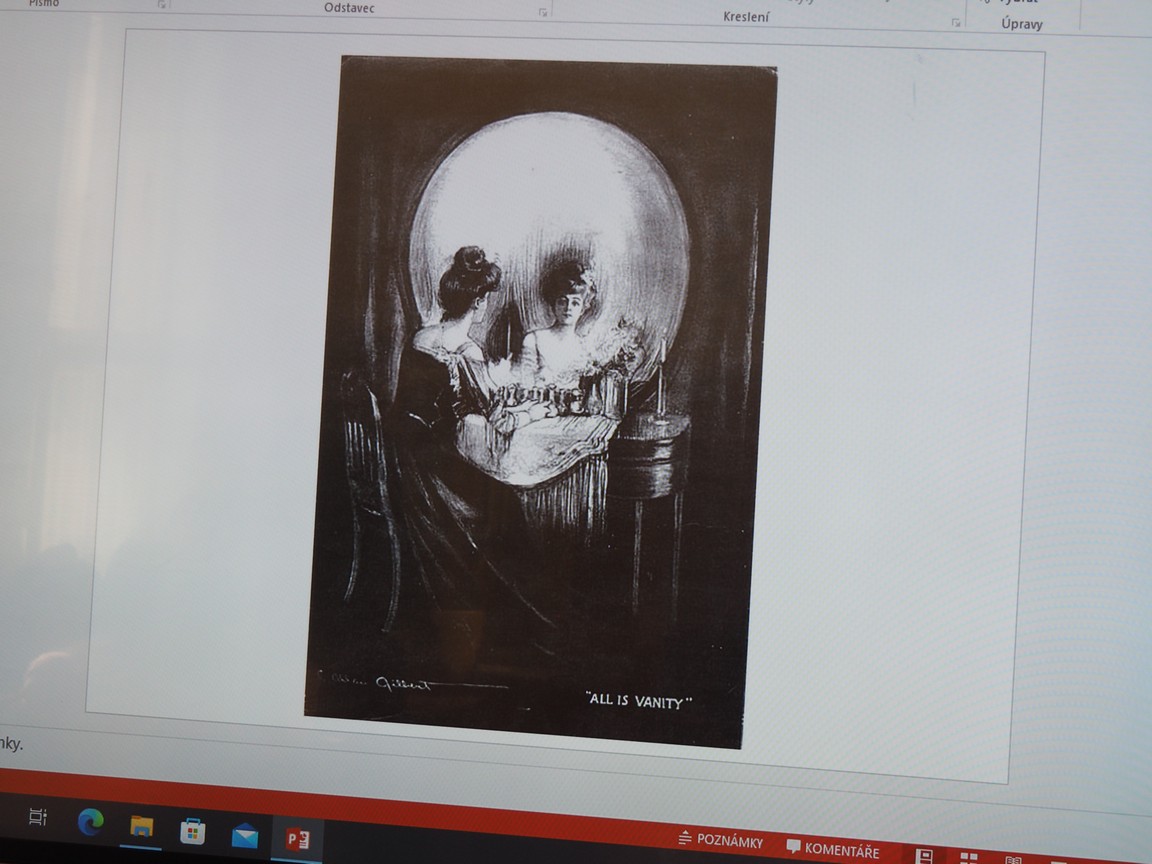
Task: Open File Explorer from the taskbar
Action: (x=142, y=827)
